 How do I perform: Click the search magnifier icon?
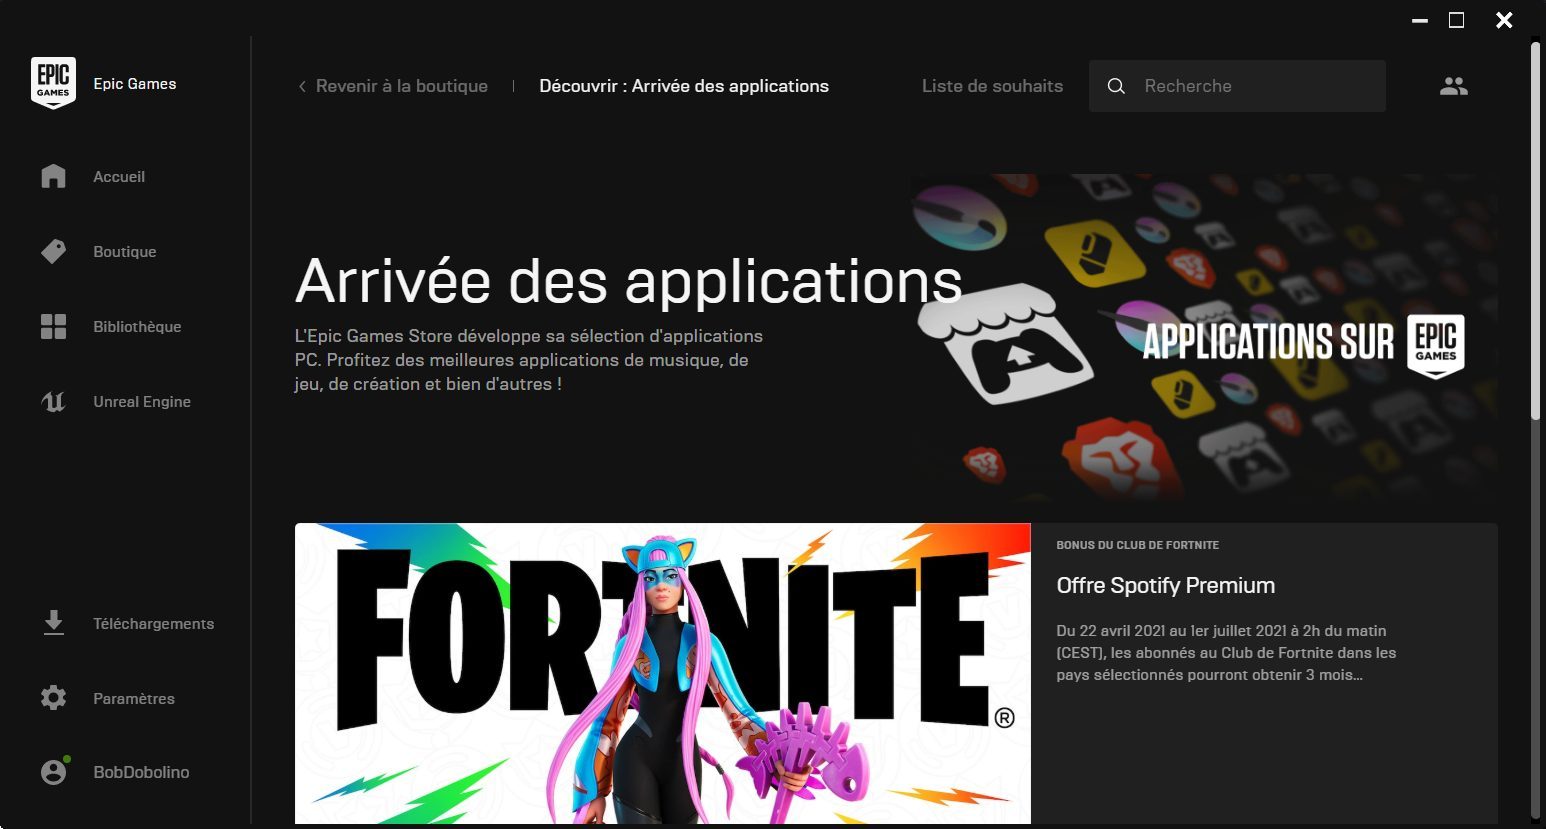click(1116, 86)
